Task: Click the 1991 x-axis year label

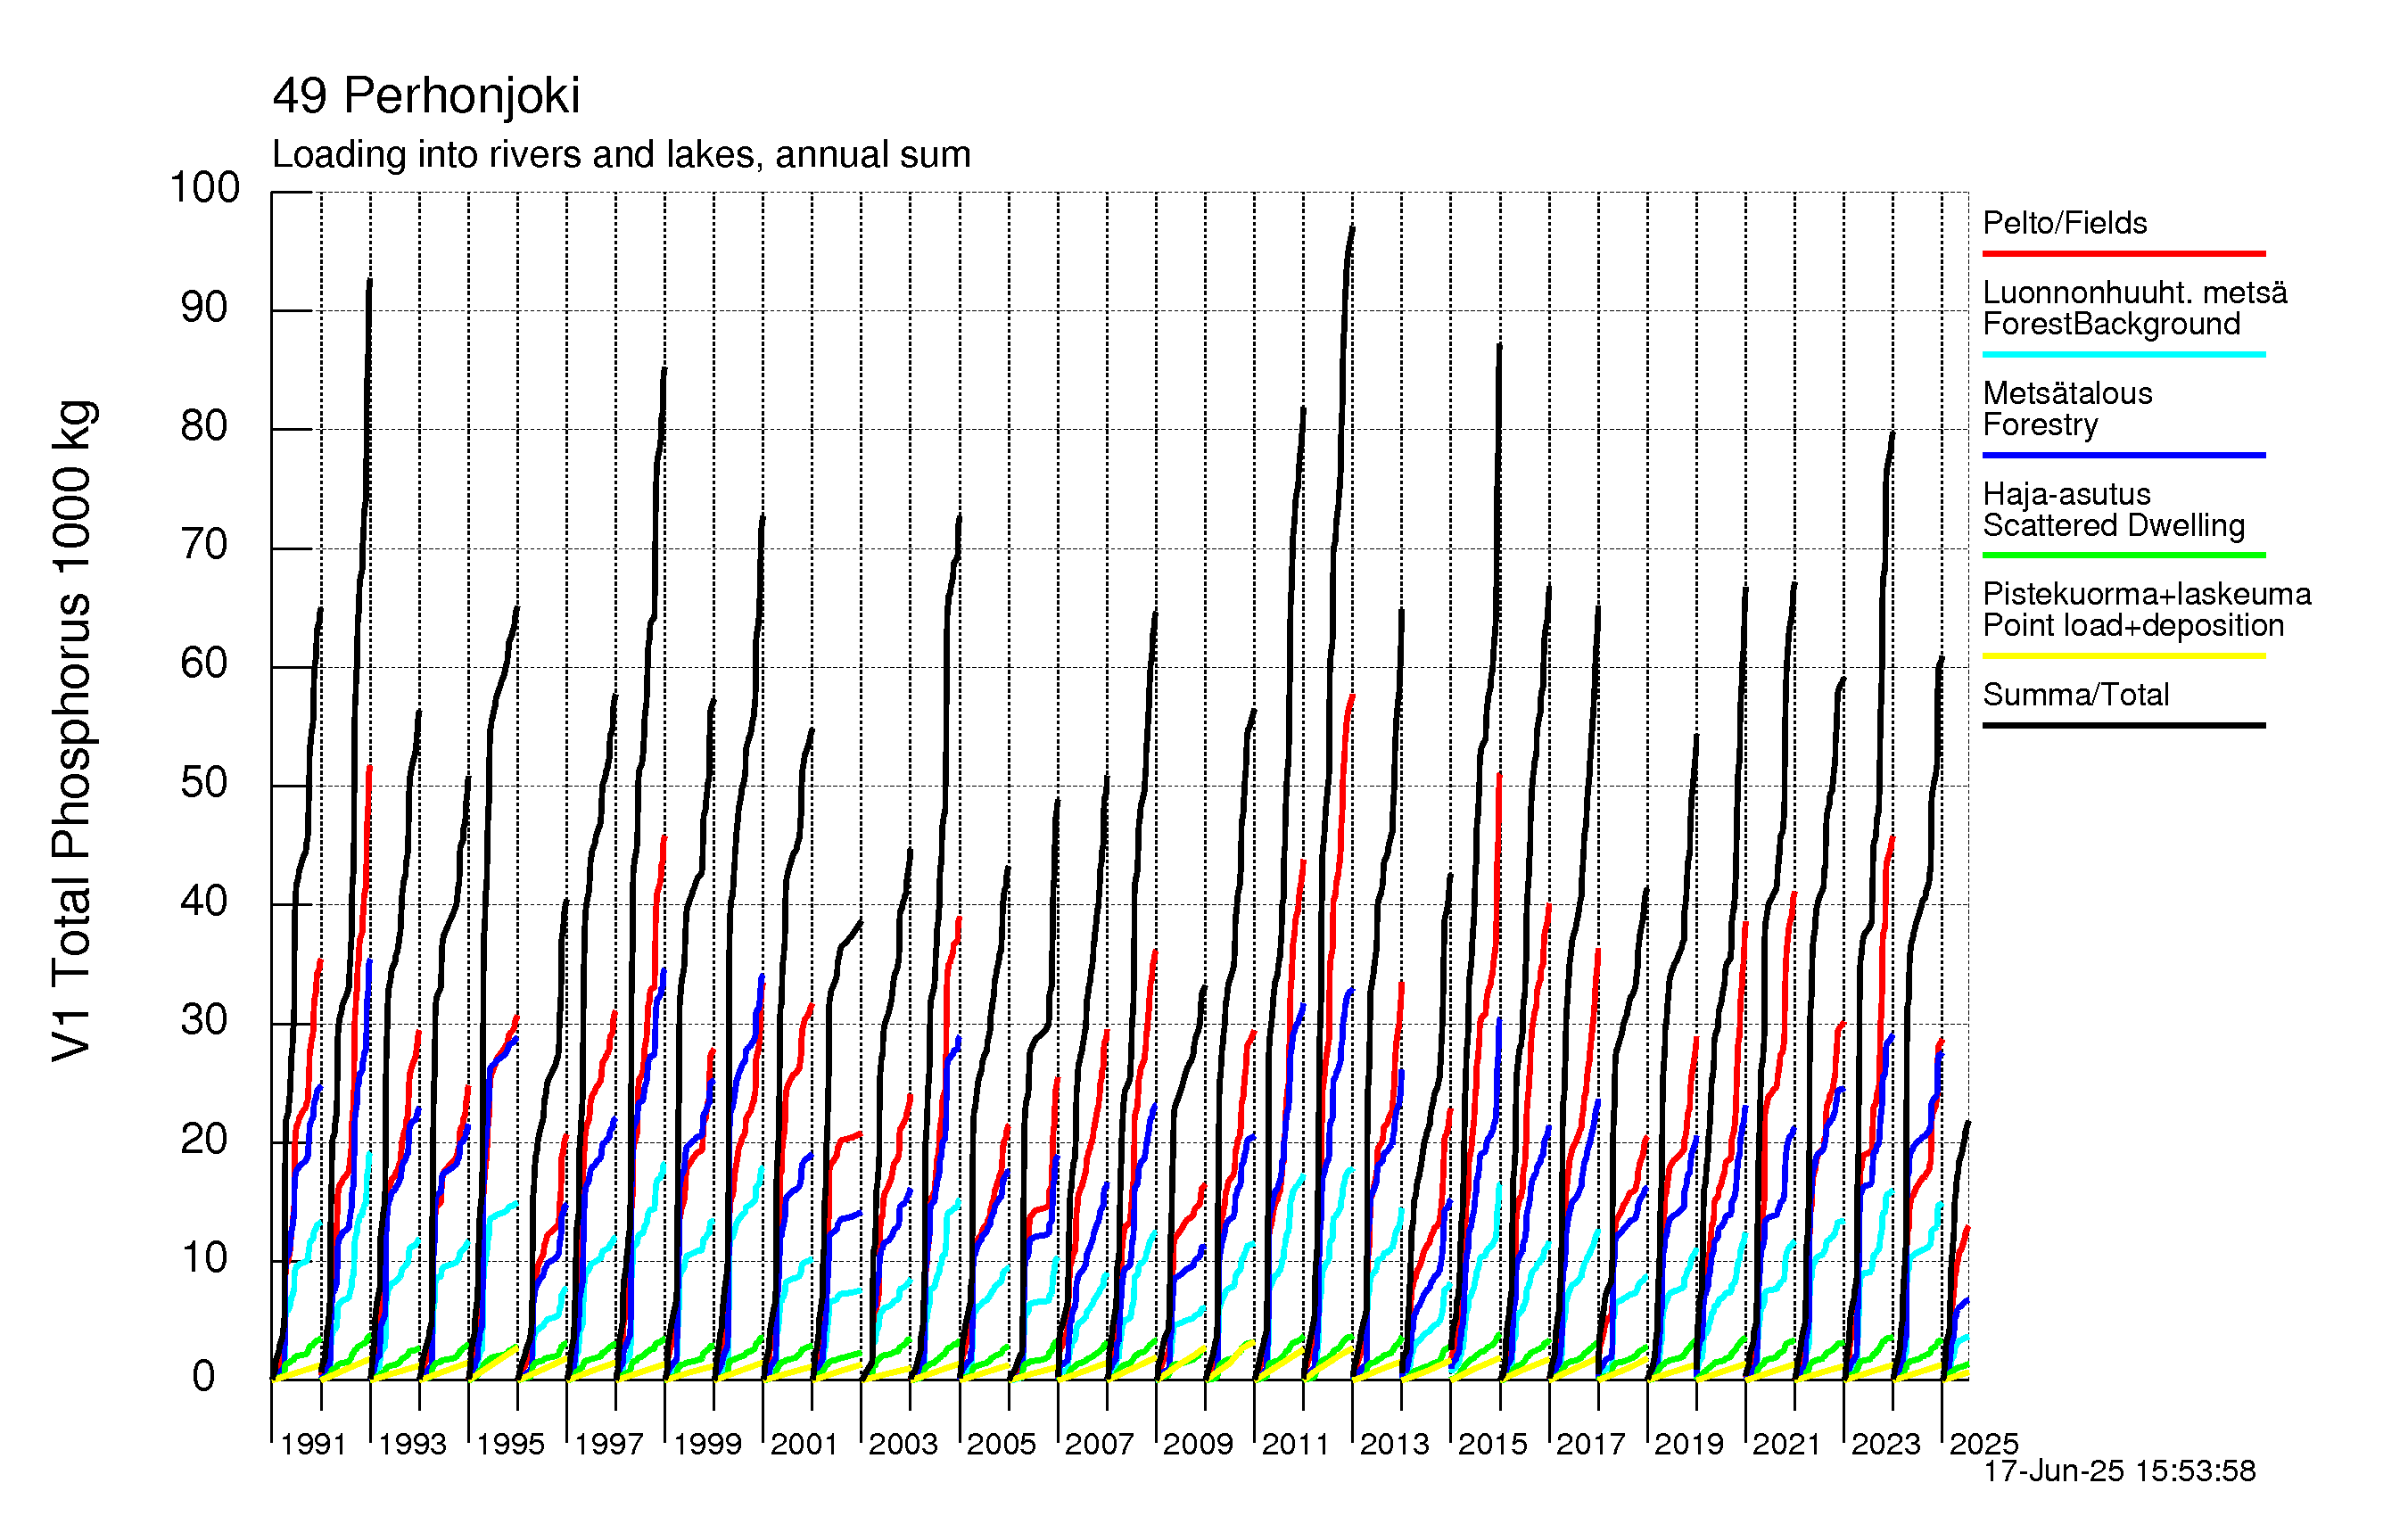Action: point(313,1444)
